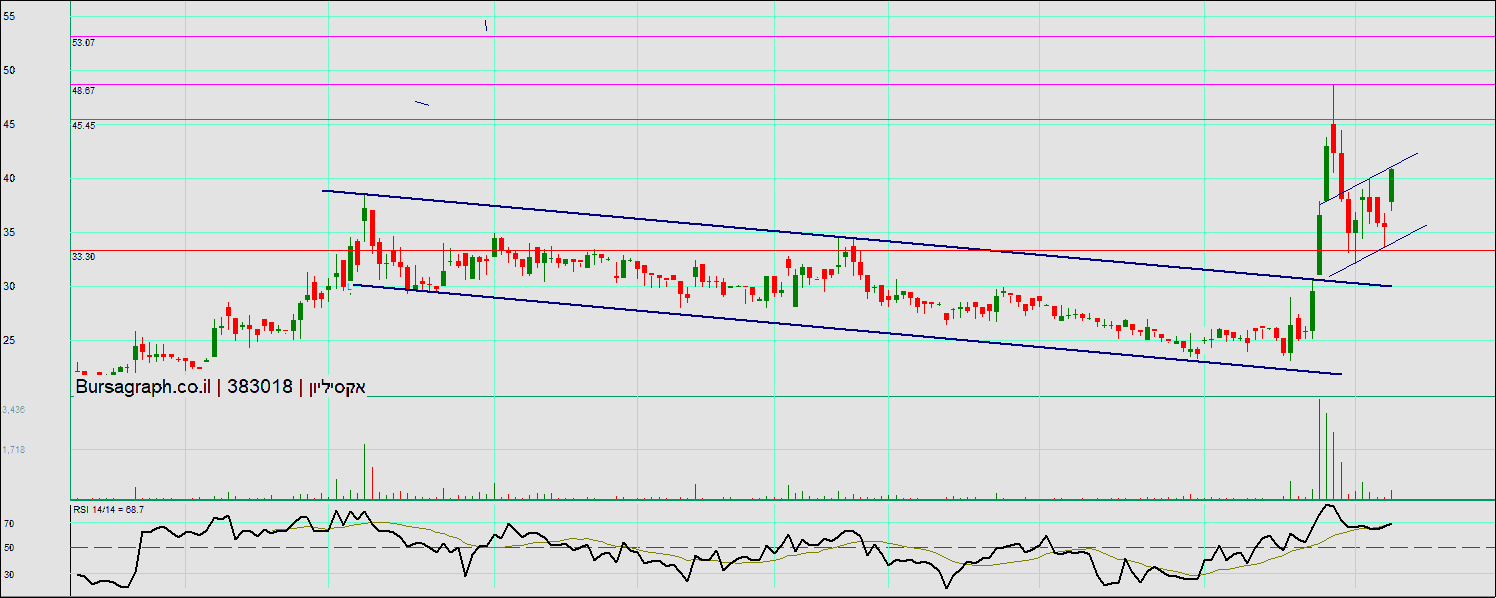The height and width of the screenshot is (598, 1496).
Task: Select the lower short rising flag line
Action: [x=1377, y=251]
